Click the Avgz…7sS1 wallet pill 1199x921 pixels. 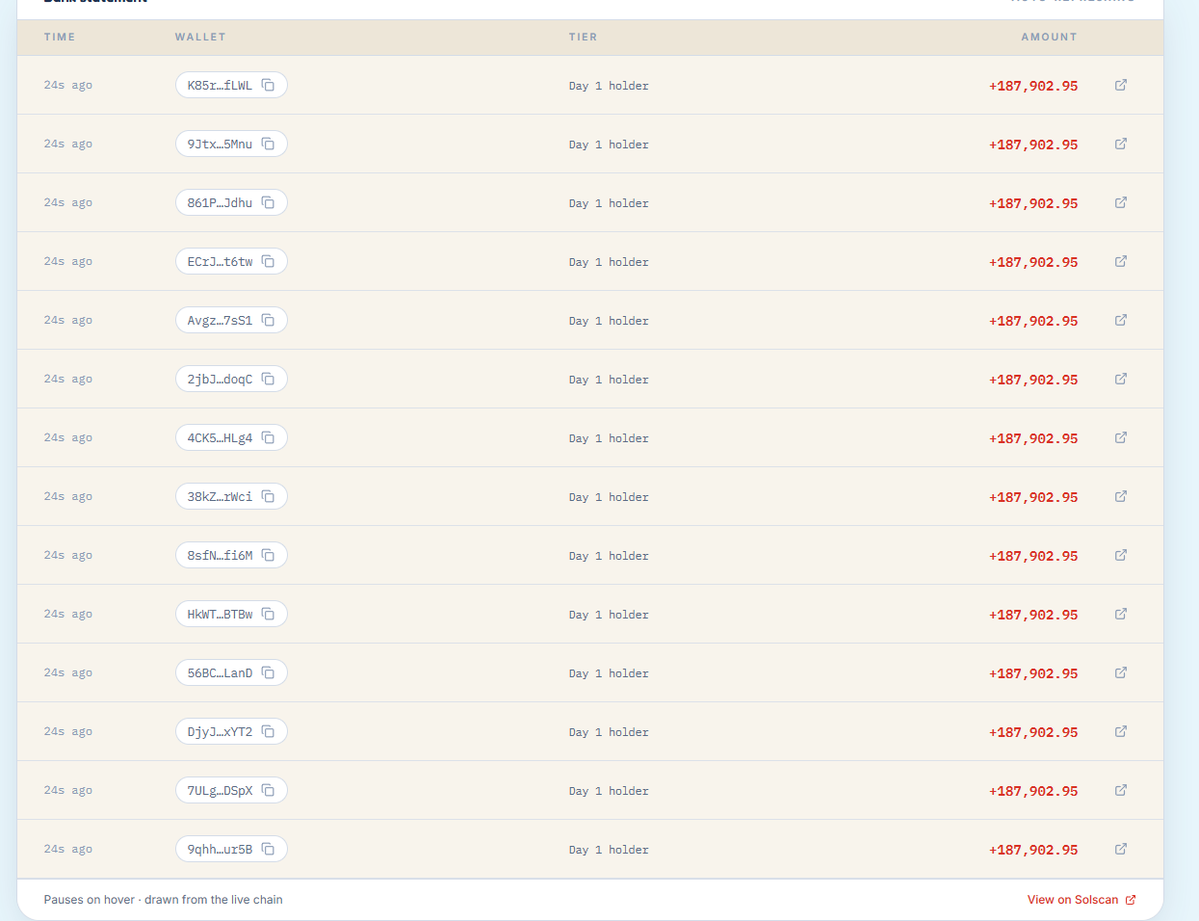(231, 320)
